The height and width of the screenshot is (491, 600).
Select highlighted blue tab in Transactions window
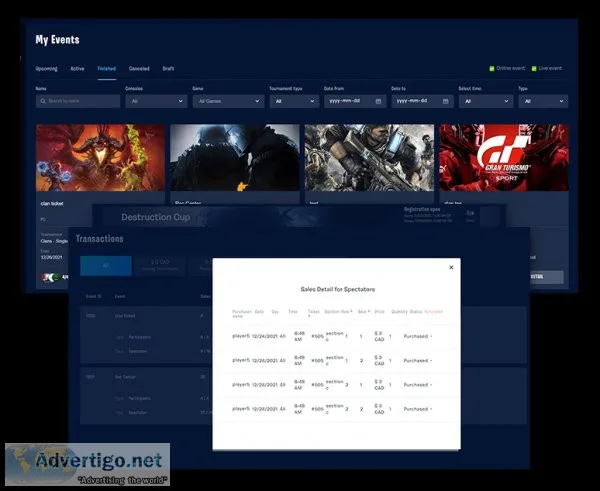pyautogui.click(x=106, y=266)
